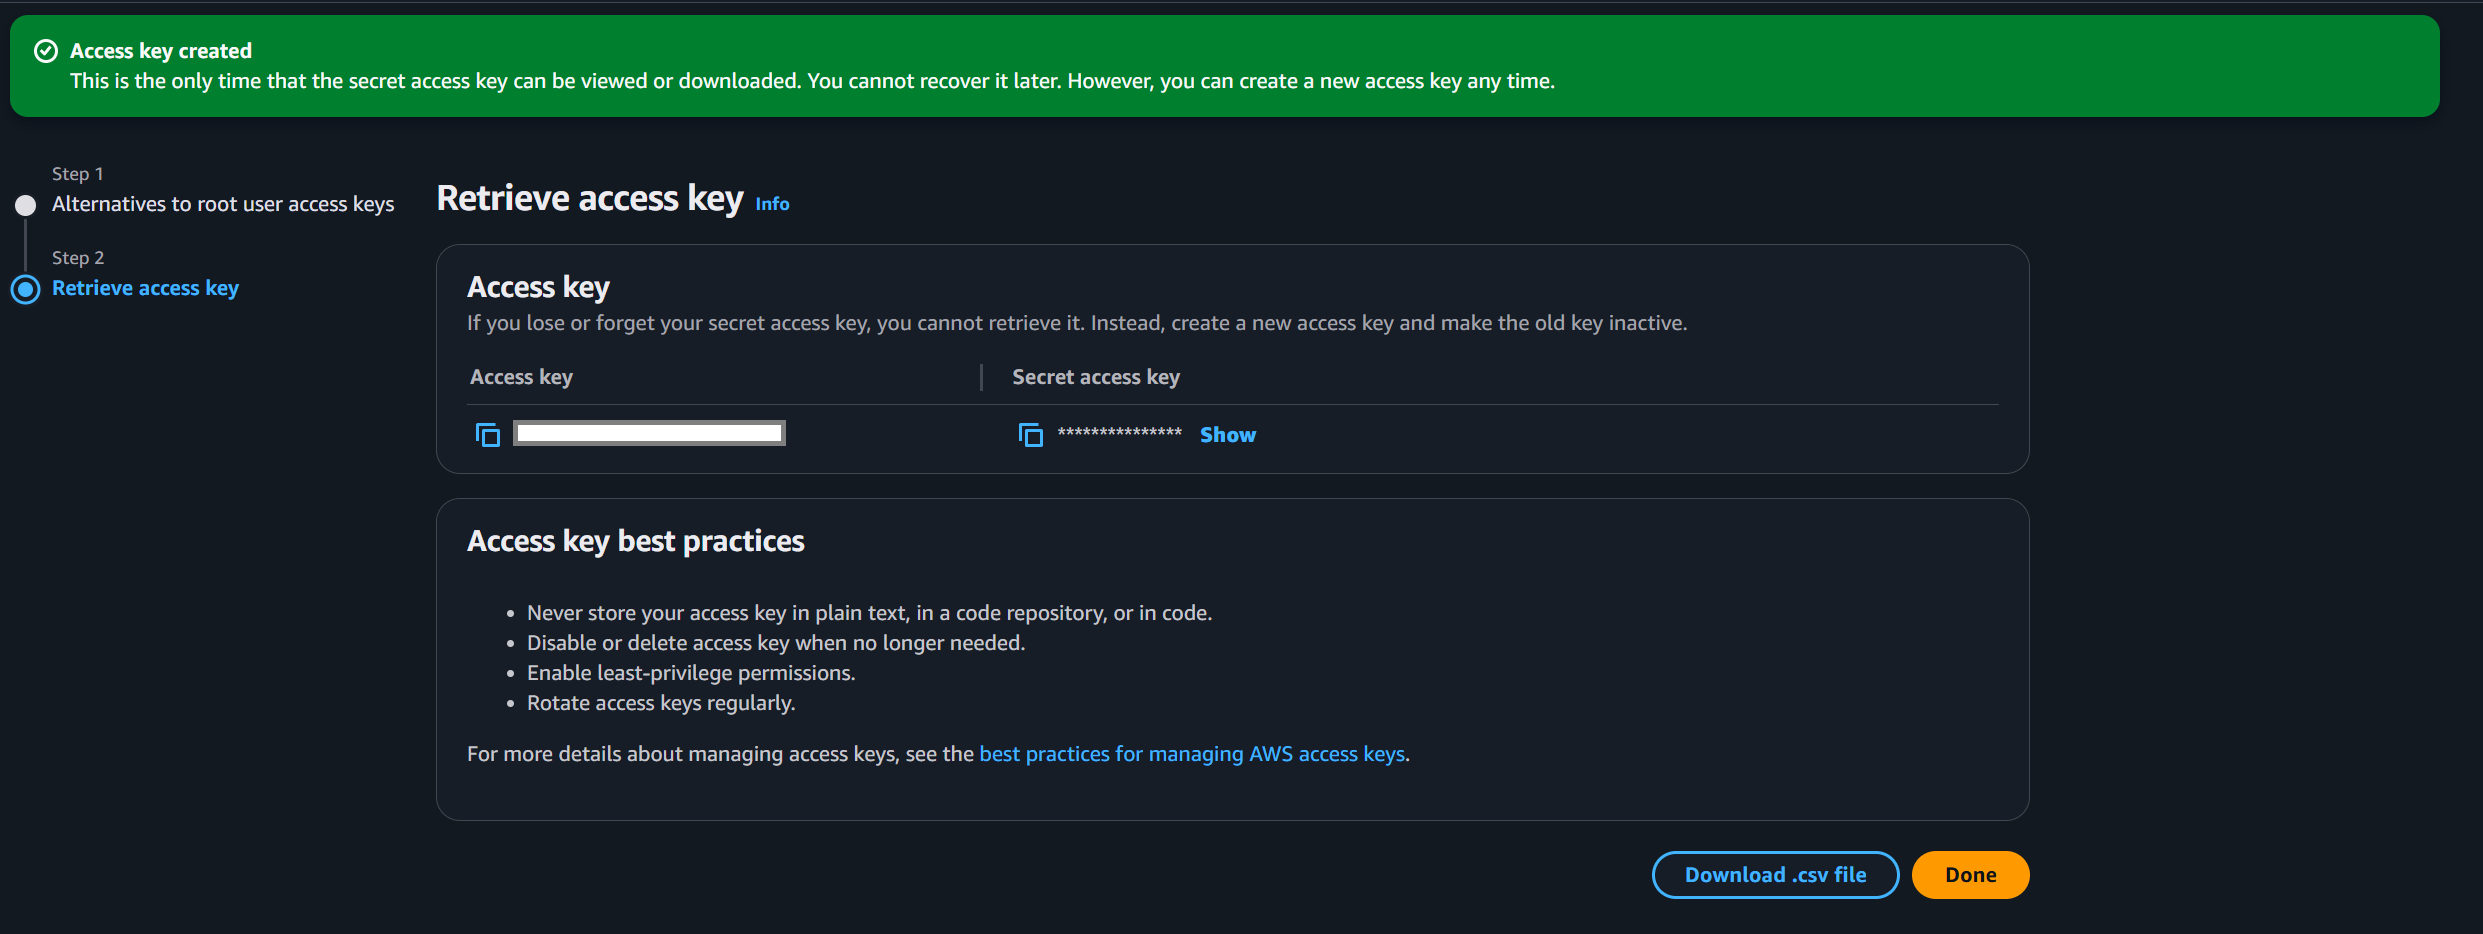The height and width of the screenshot is (934, 2483).
Task: Select Step 2 Retrieve access key
Action: click(x=145, y=288)
